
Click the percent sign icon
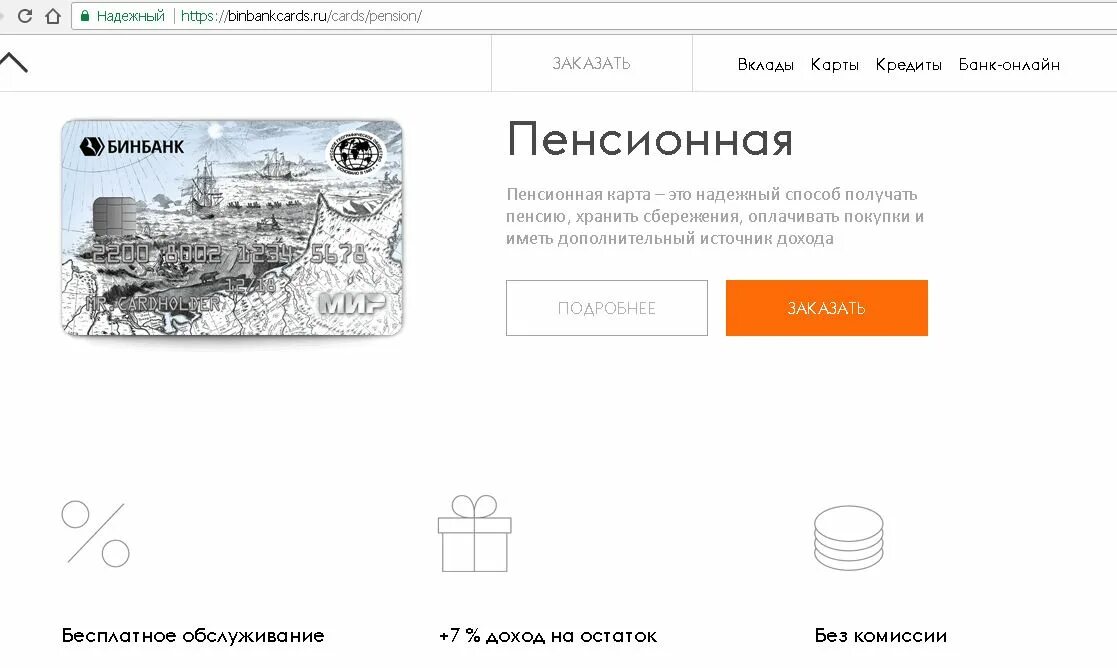[95, 534]
